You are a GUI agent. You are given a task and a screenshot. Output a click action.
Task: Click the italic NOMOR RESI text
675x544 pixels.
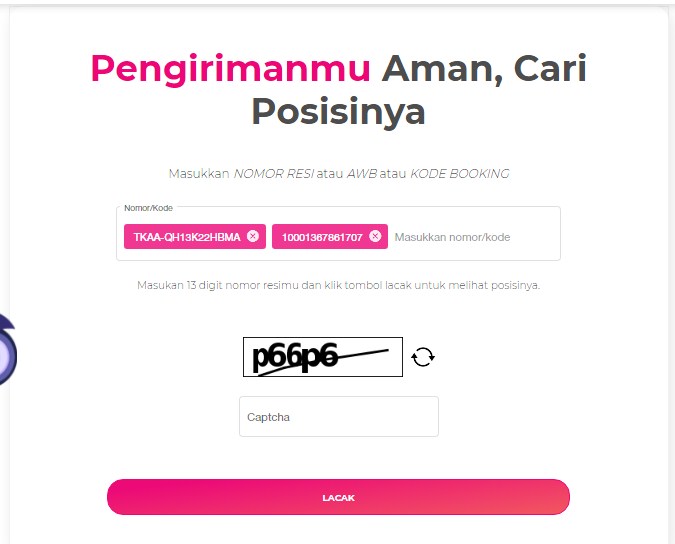point(273,173)
